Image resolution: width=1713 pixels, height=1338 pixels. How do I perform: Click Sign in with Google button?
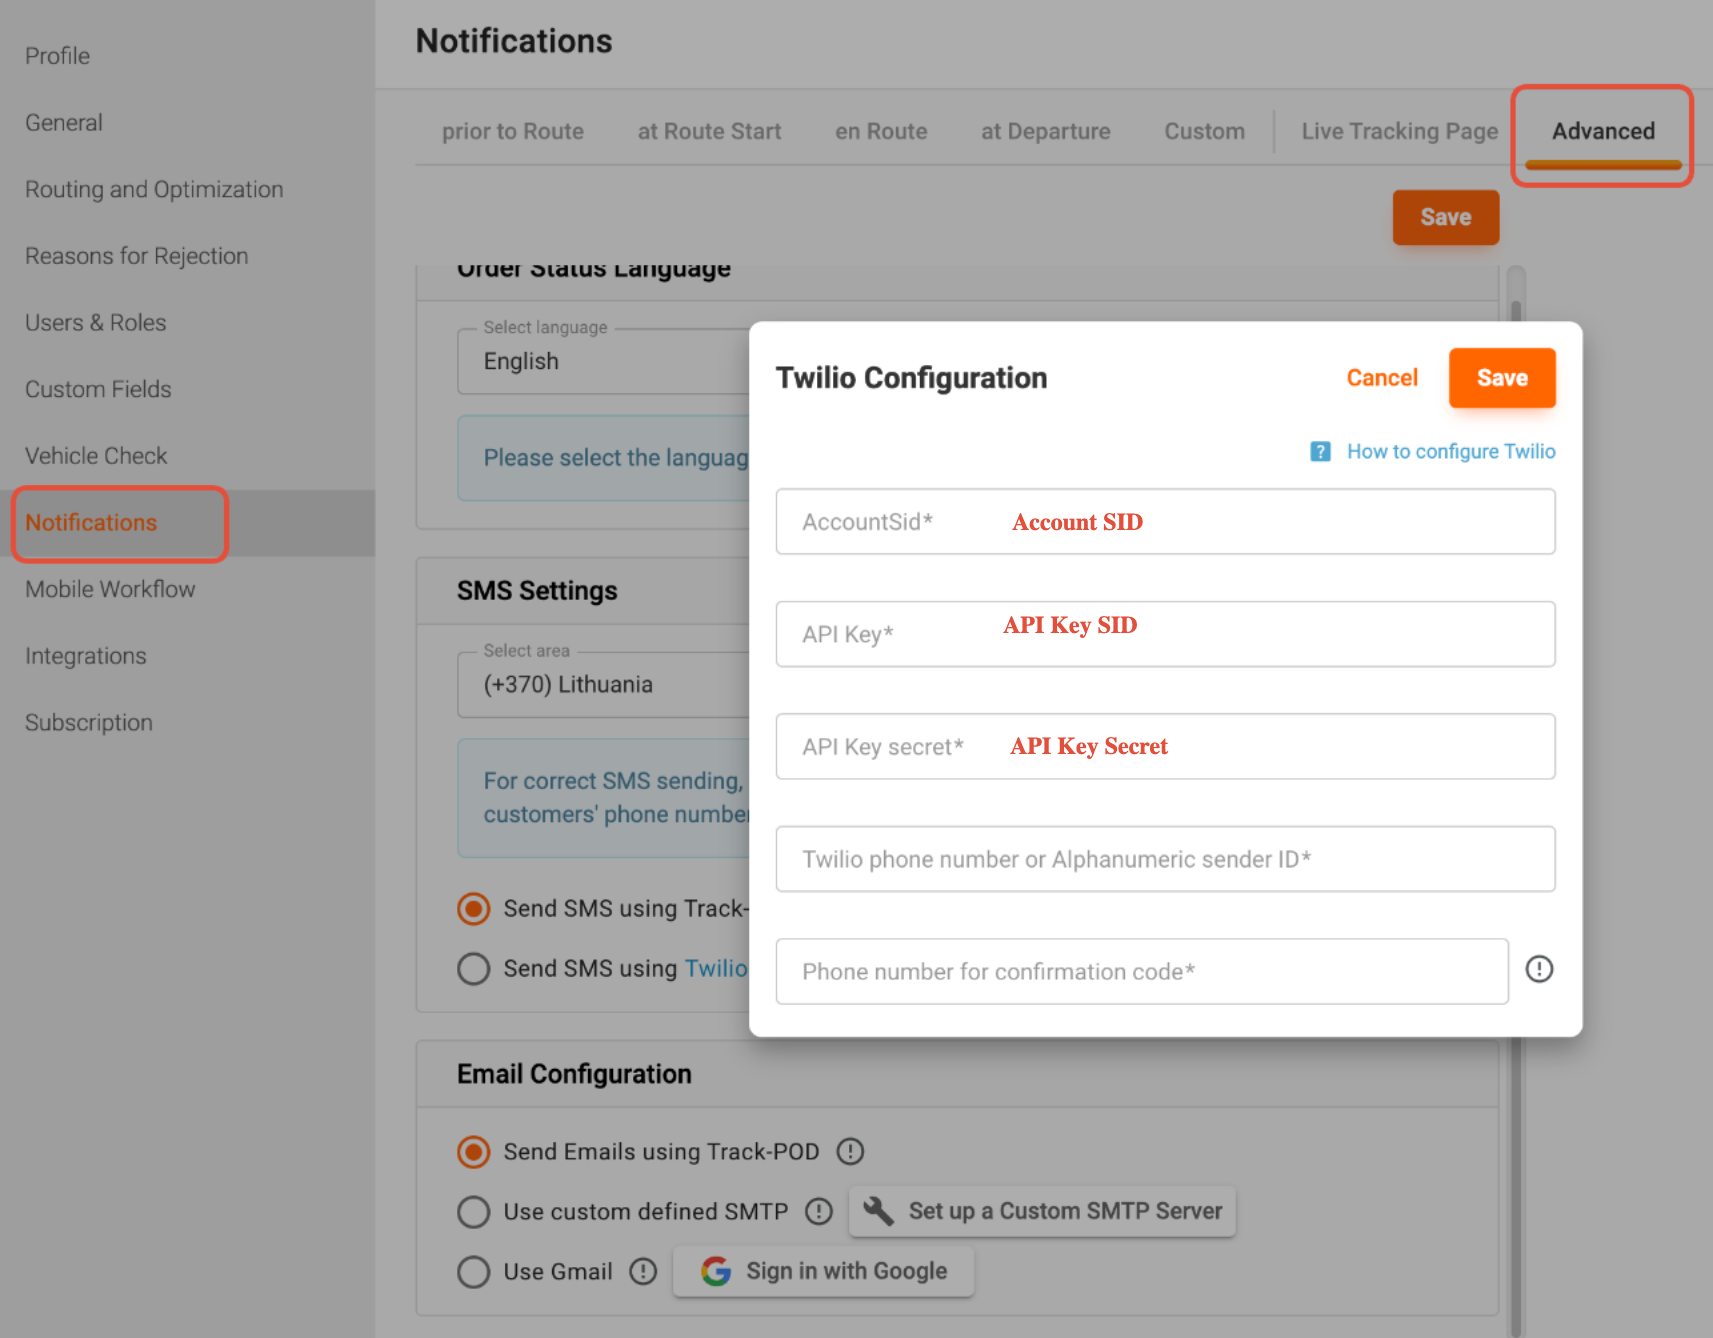(x=824, y=1272)
